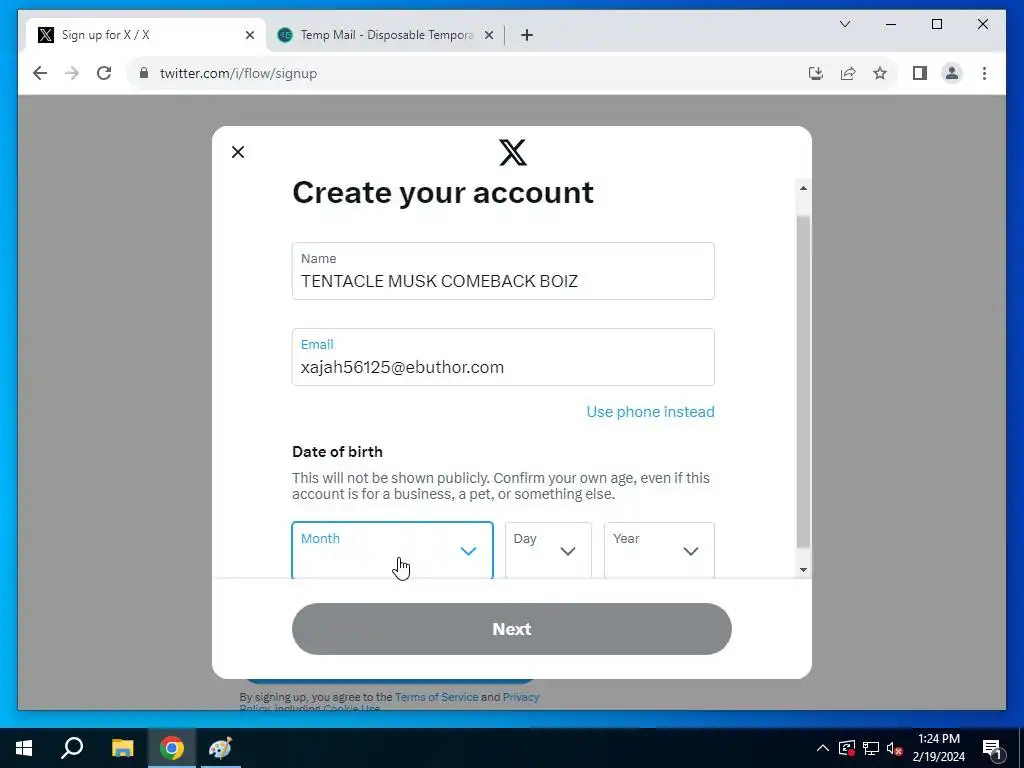
Task: Open the Chrome profile menu
Action: [x=952, y=73]
